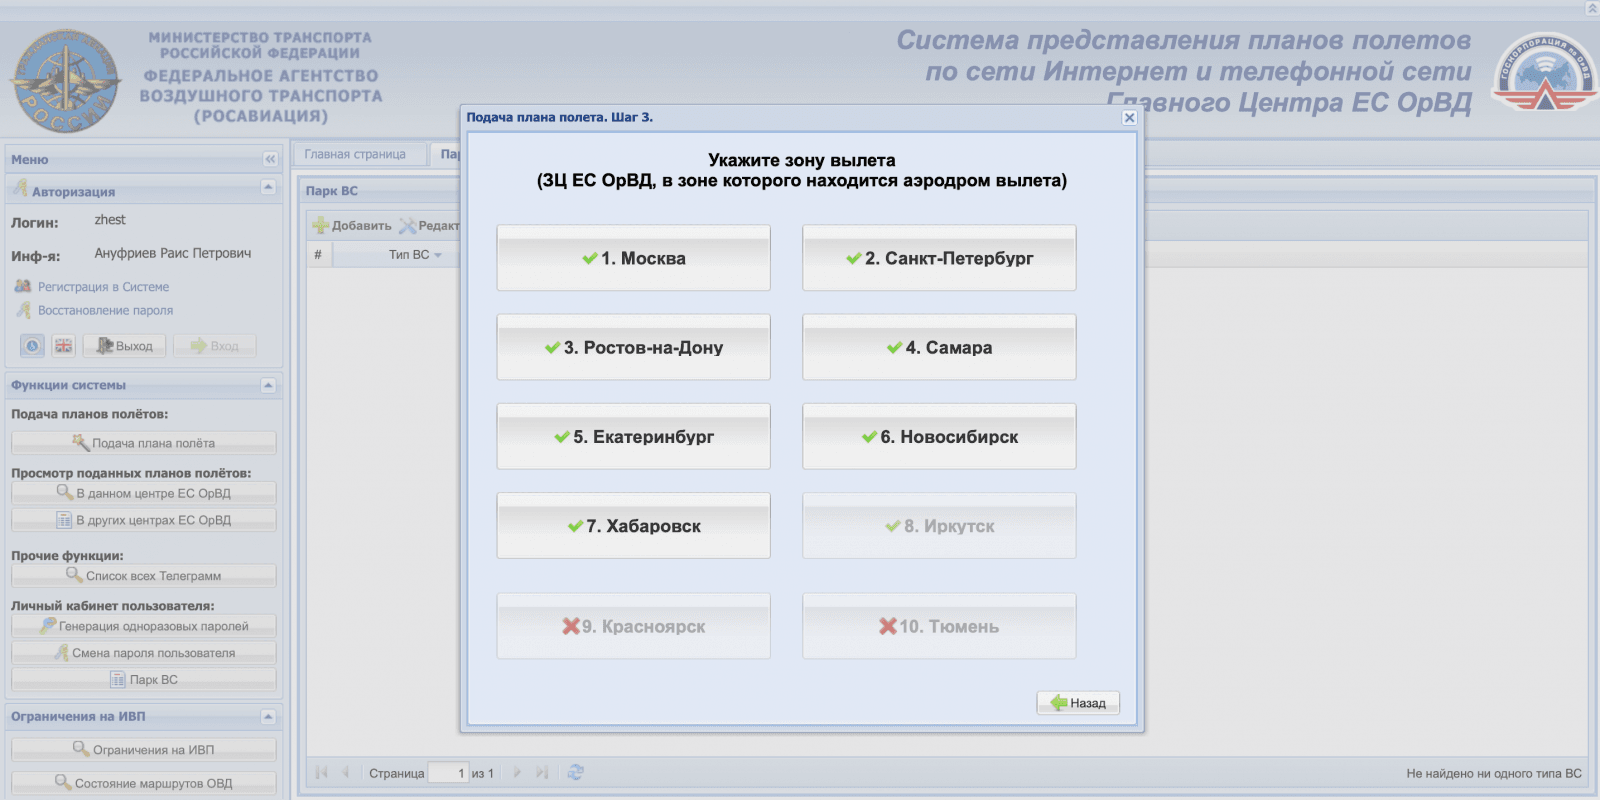Click the refresh icon in the pagination bar
1600x800 pixels.
pos(576,772)
